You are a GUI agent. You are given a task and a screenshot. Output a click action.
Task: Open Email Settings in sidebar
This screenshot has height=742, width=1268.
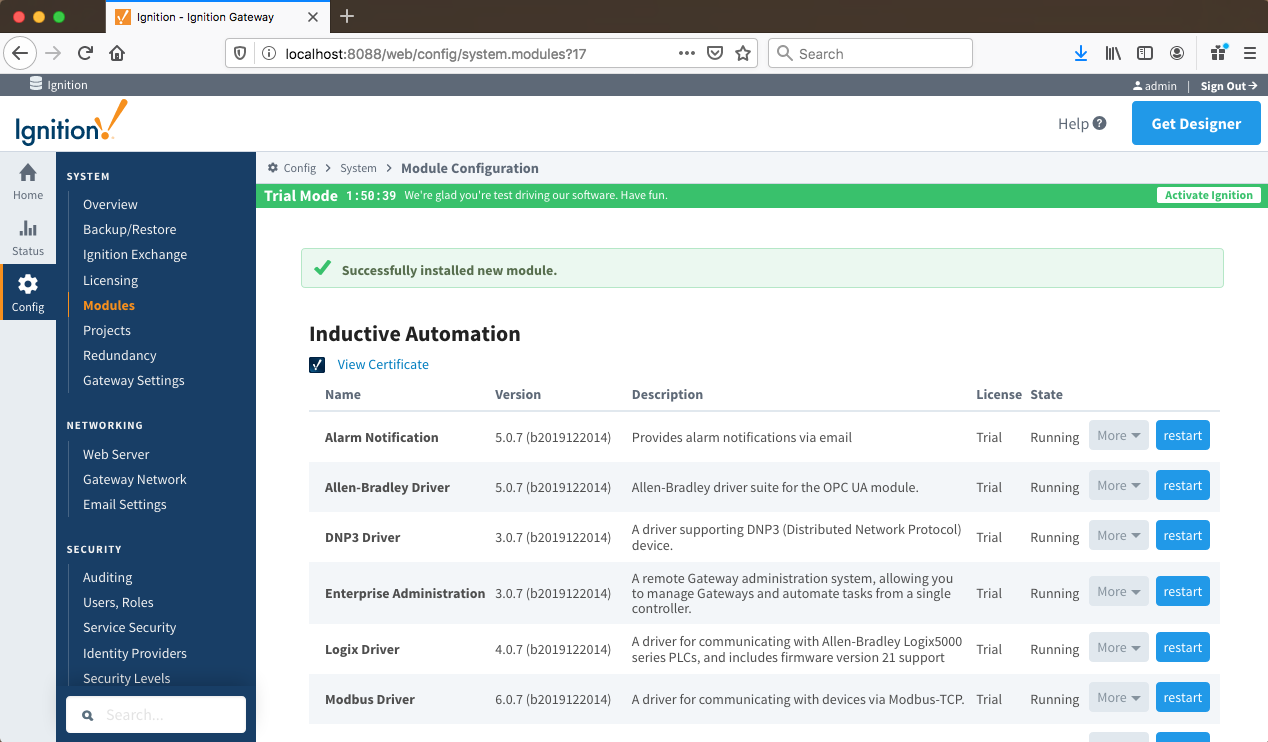coord(125,504)
